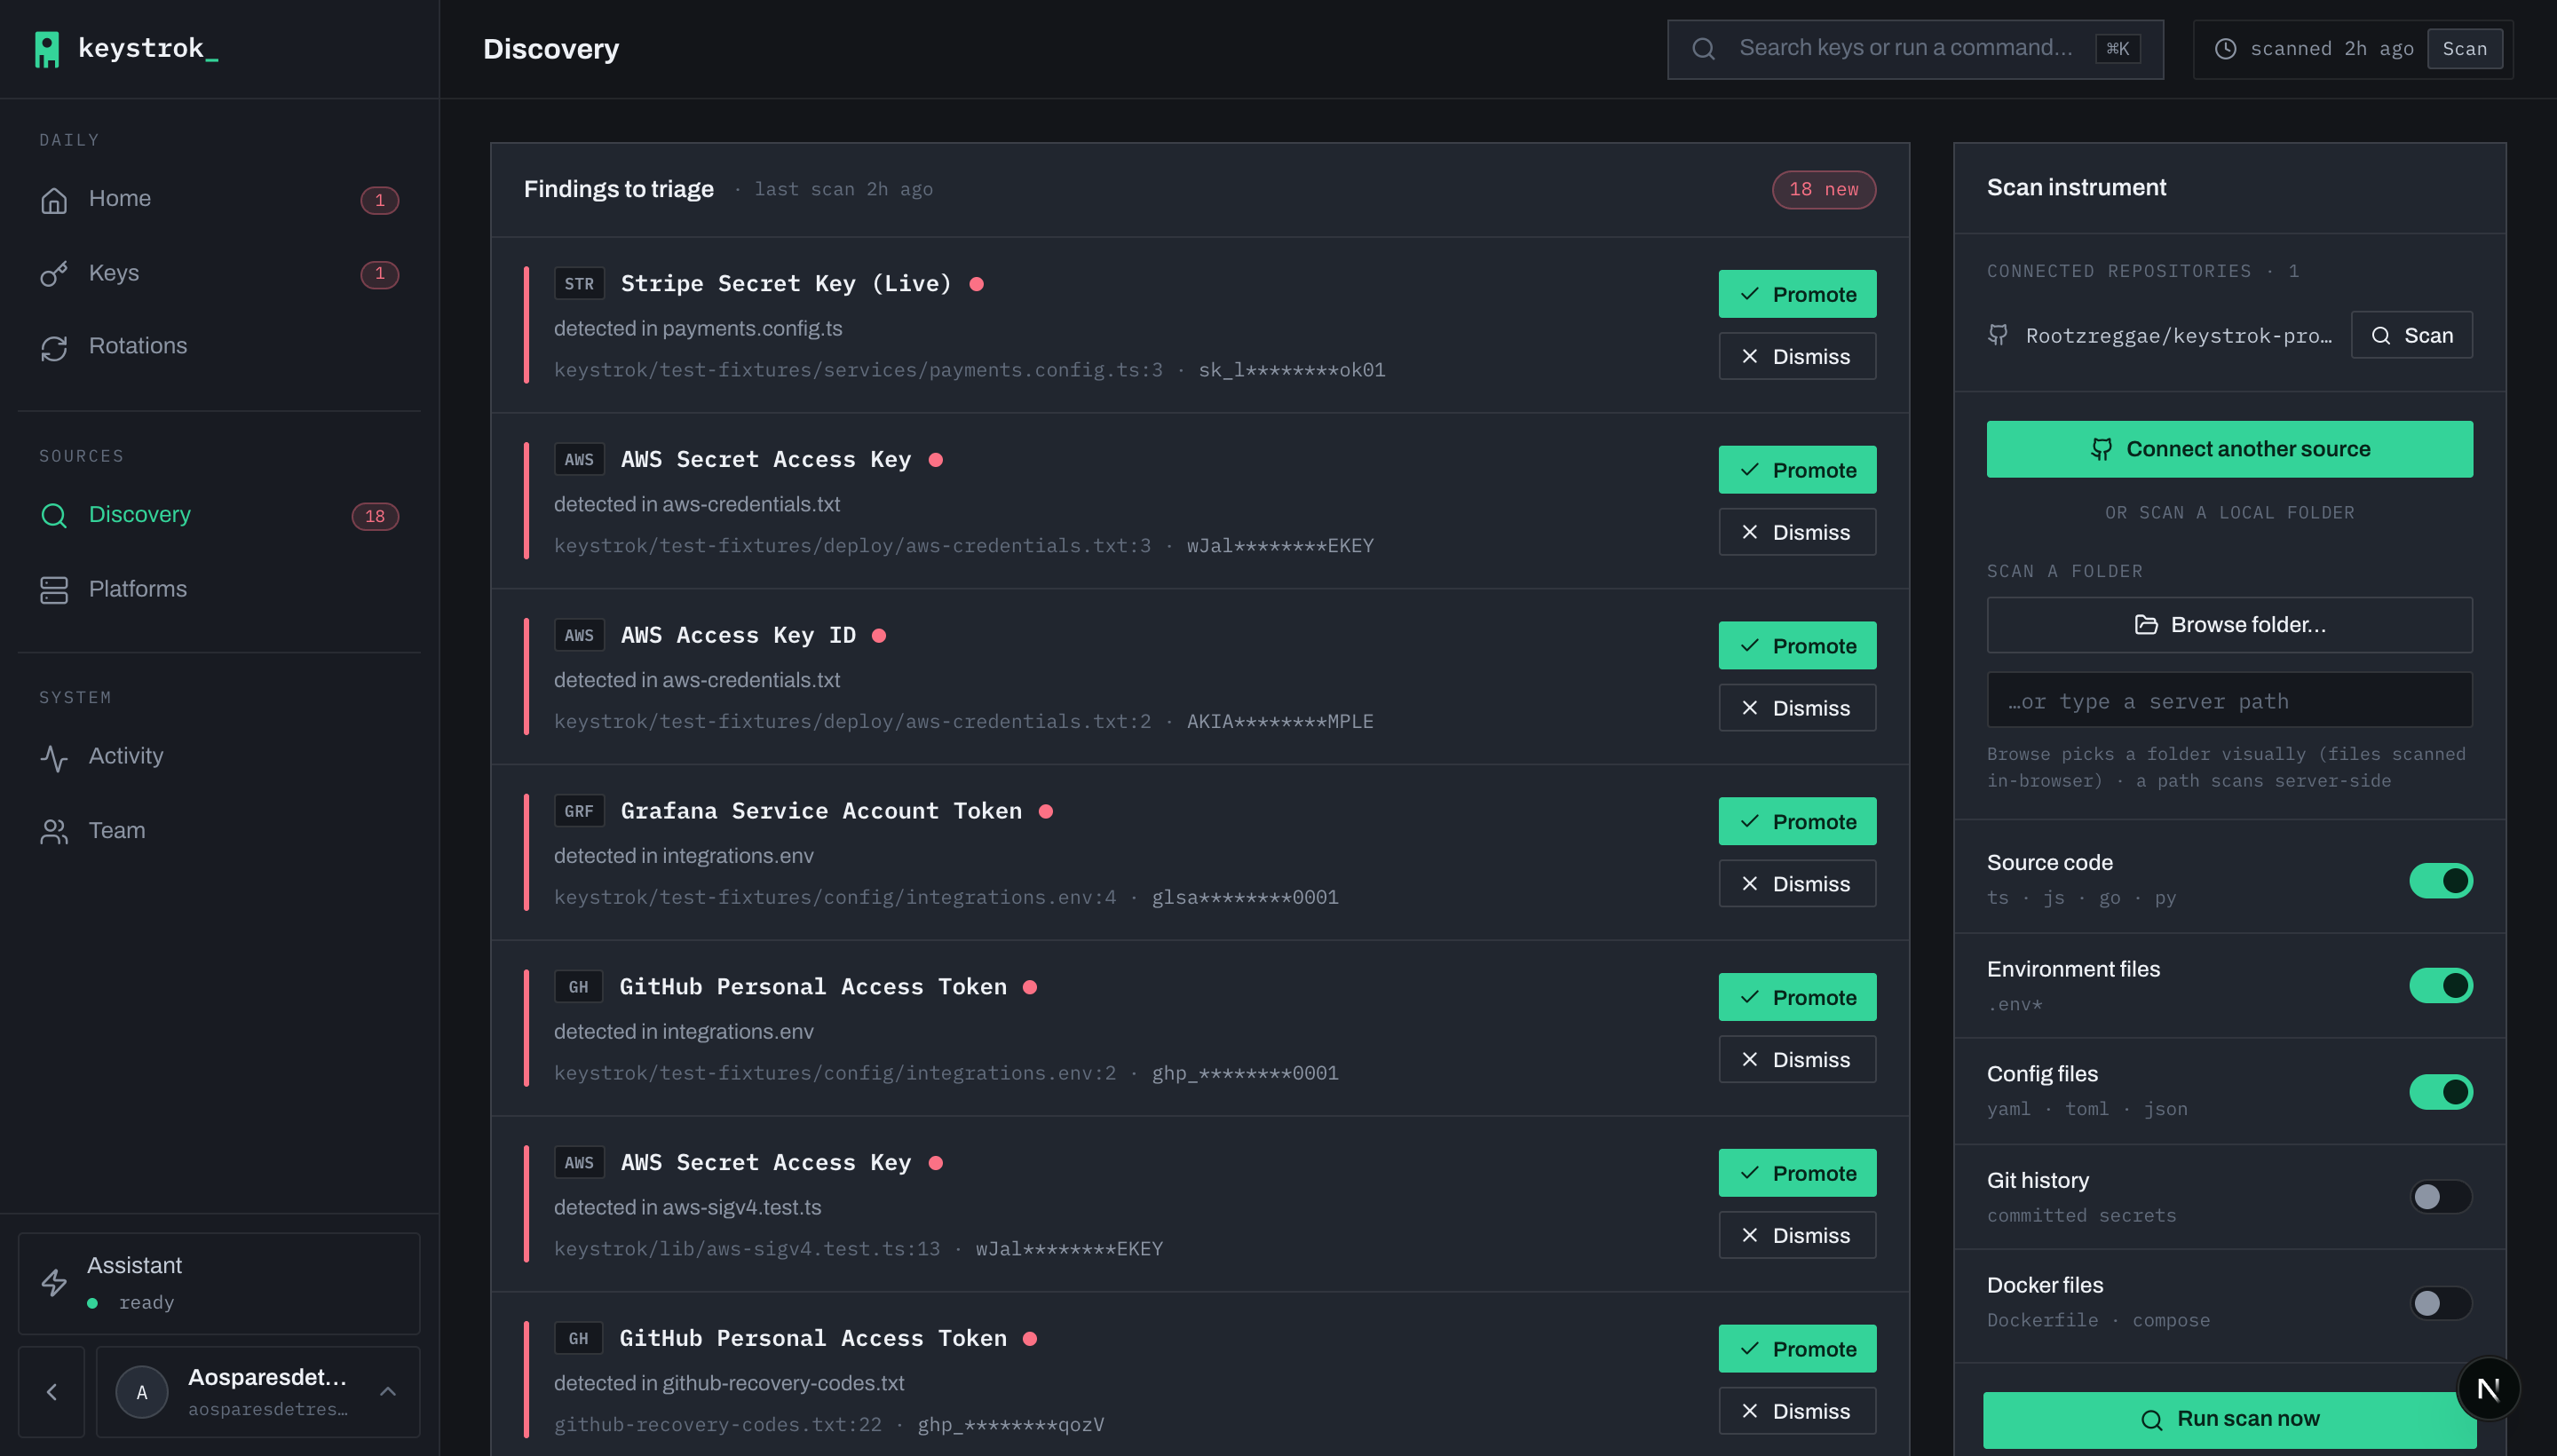Click the 18 new badge in Findings header
This screenshot has width=2557, height=1456.
pos(1824,190)
